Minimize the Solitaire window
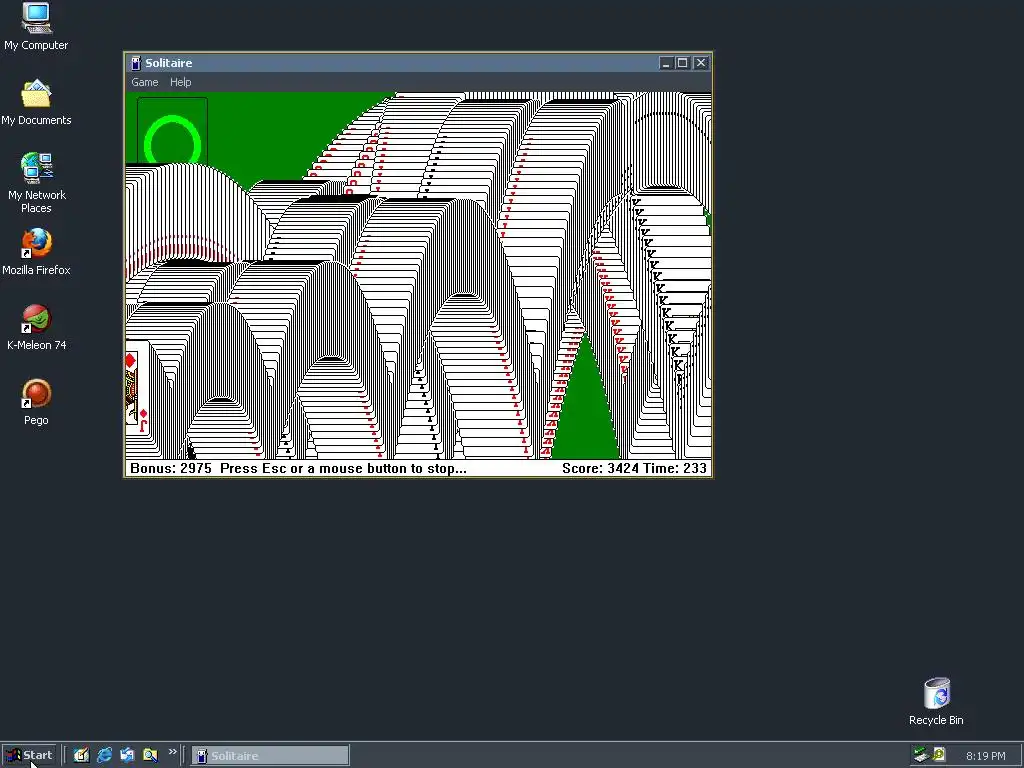Screen dimensions: 1024x768 click(x=665, y=63)
